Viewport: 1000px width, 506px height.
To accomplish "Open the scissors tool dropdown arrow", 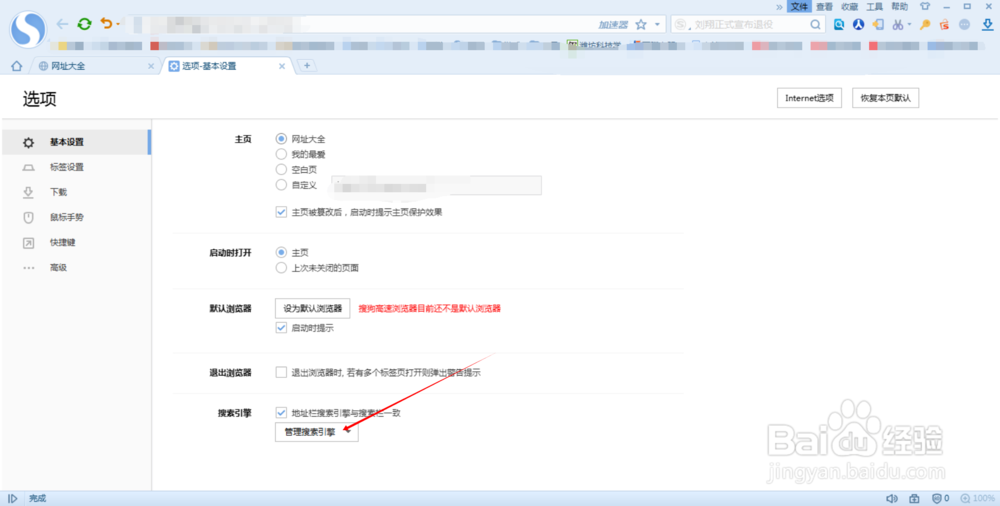I will click(909, 25).
